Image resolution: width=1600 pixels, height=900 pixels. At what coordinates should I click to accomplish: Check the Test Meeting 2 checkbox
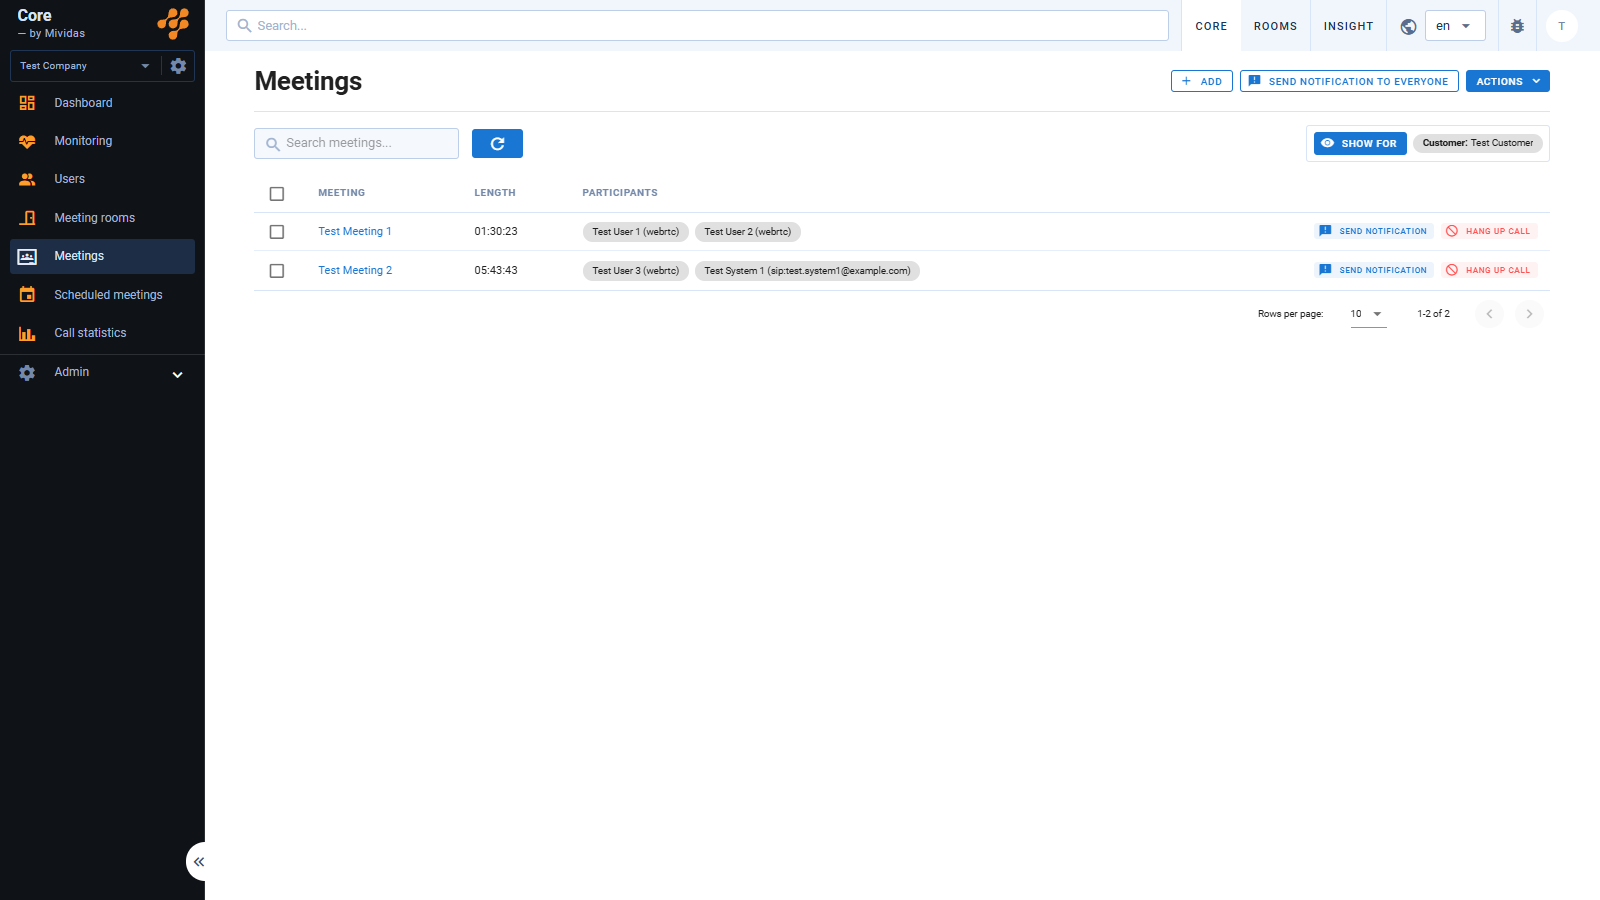[277, 271]
